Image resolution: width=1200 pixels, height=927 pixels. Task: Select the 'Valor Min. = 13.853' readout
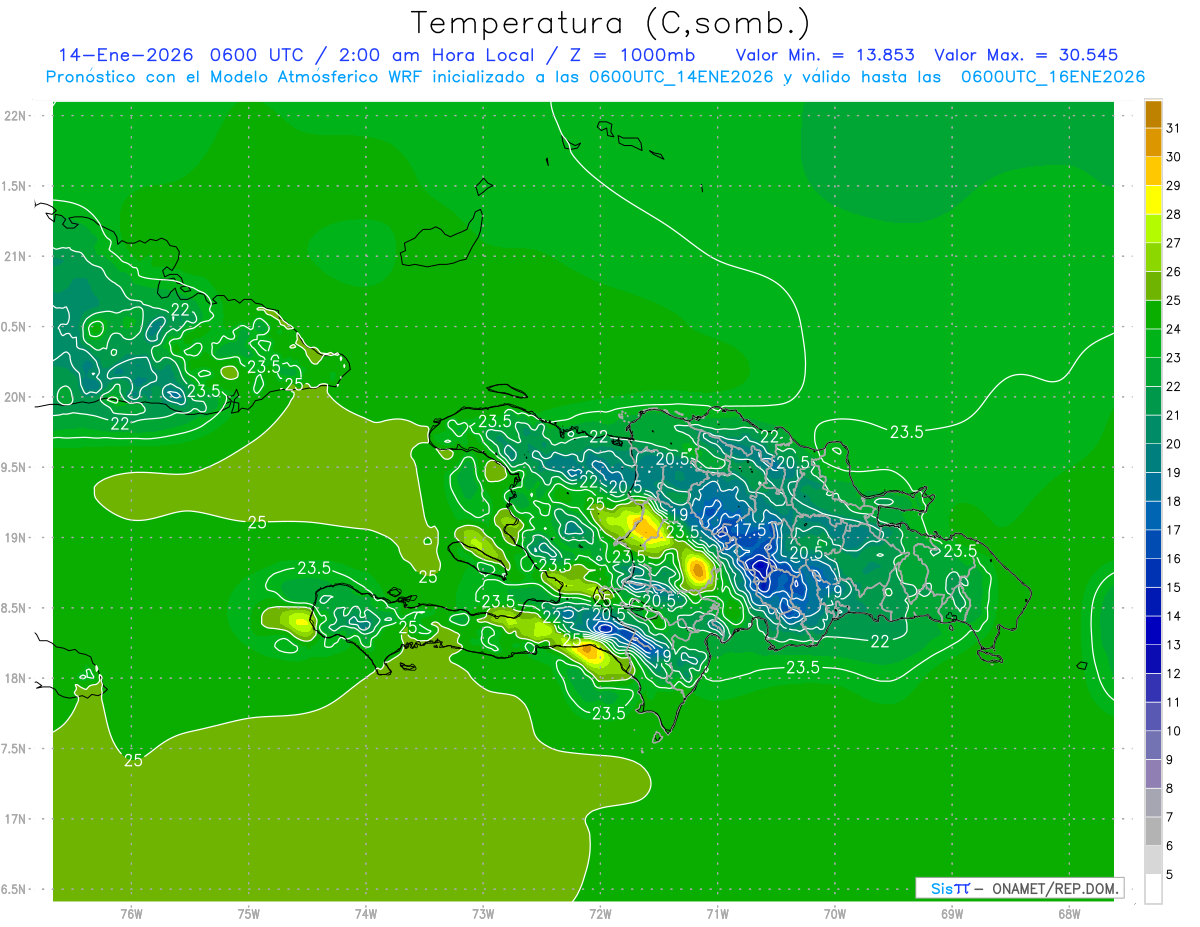[825, 55]
